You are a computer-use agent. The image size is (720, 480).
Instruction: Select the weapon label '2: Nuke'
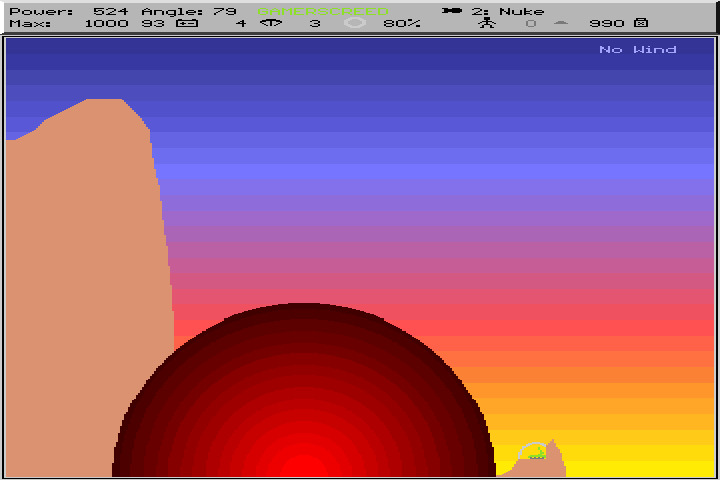508,11
